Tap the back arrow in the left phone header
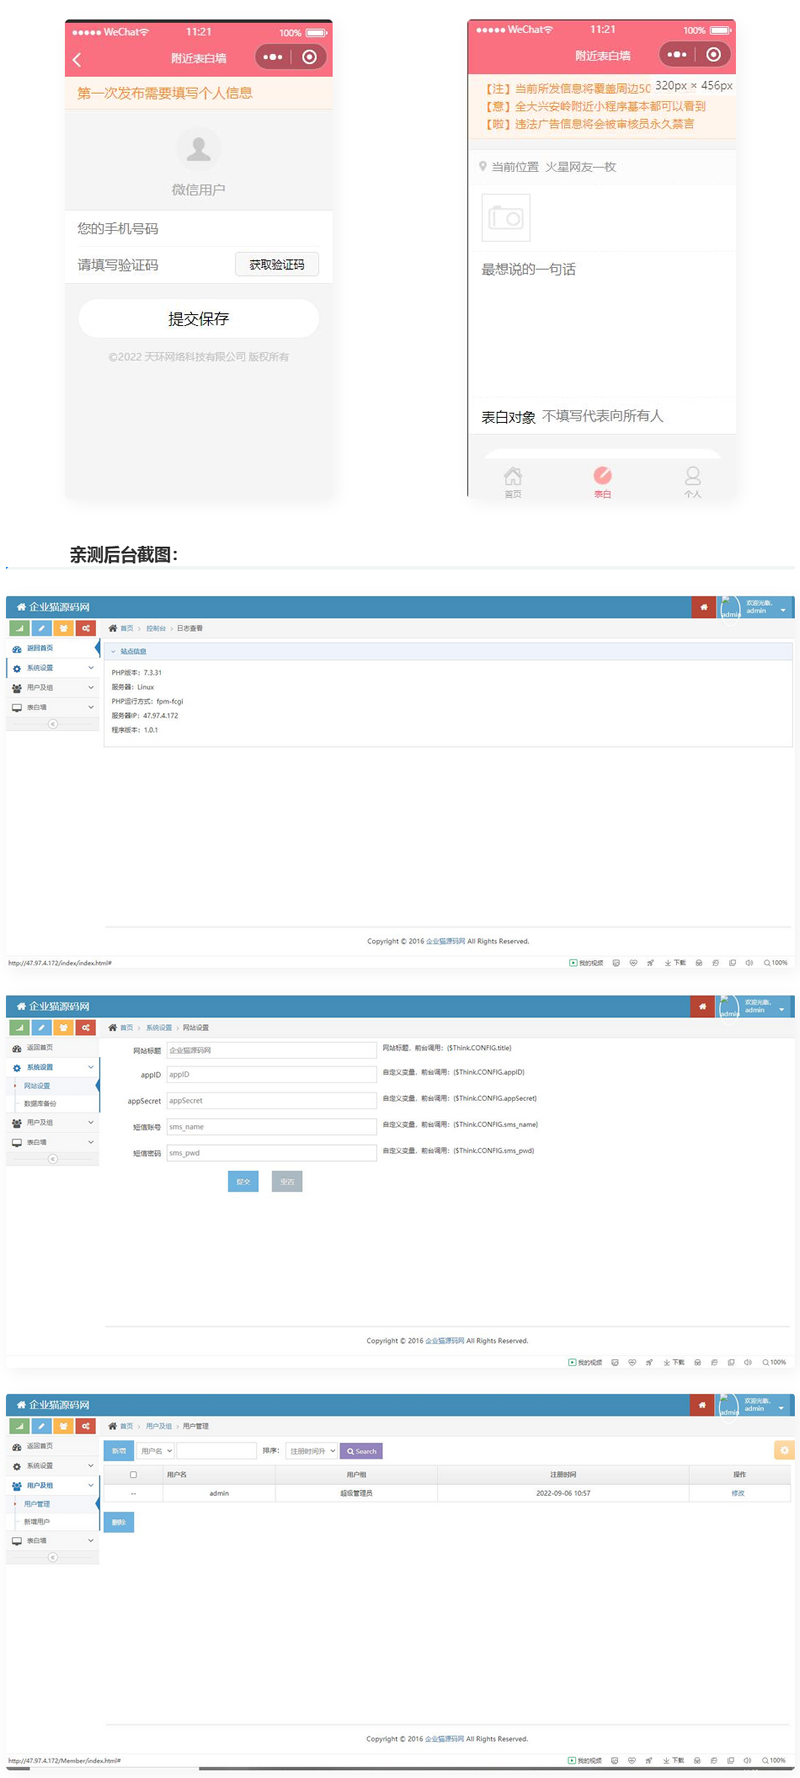This screenshot has width=800, height=1778. pyautogui.click(x=77, y=60)
